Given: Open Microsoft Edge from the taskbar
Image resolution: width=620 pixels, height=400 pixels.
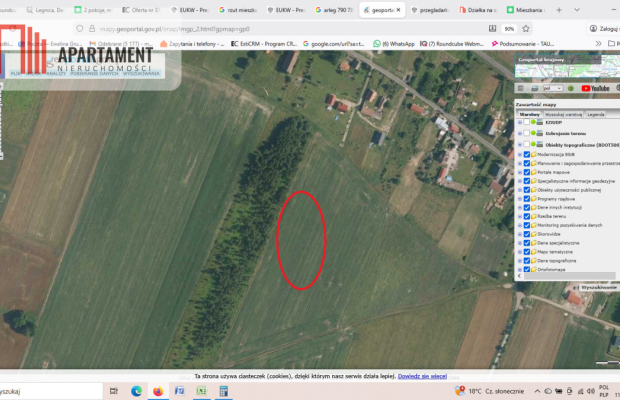Looking at the screenshot, I should pos(136,391).
